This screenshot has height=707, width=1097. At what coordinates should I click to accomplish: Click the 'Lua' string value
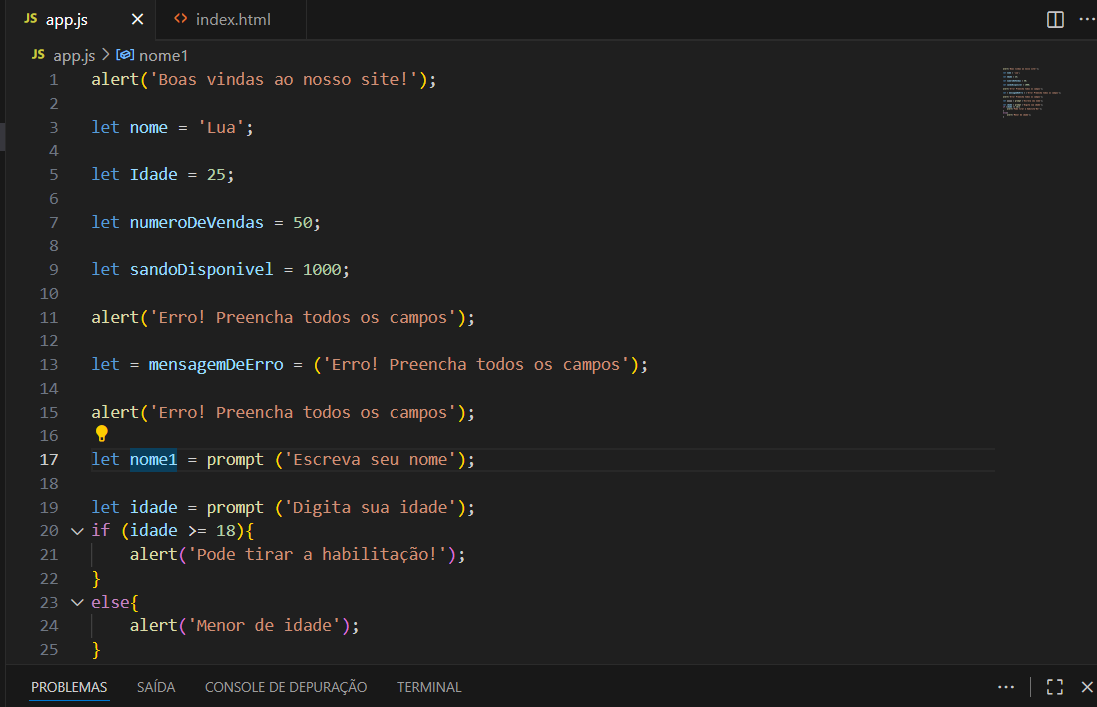[x=221, y=127]
